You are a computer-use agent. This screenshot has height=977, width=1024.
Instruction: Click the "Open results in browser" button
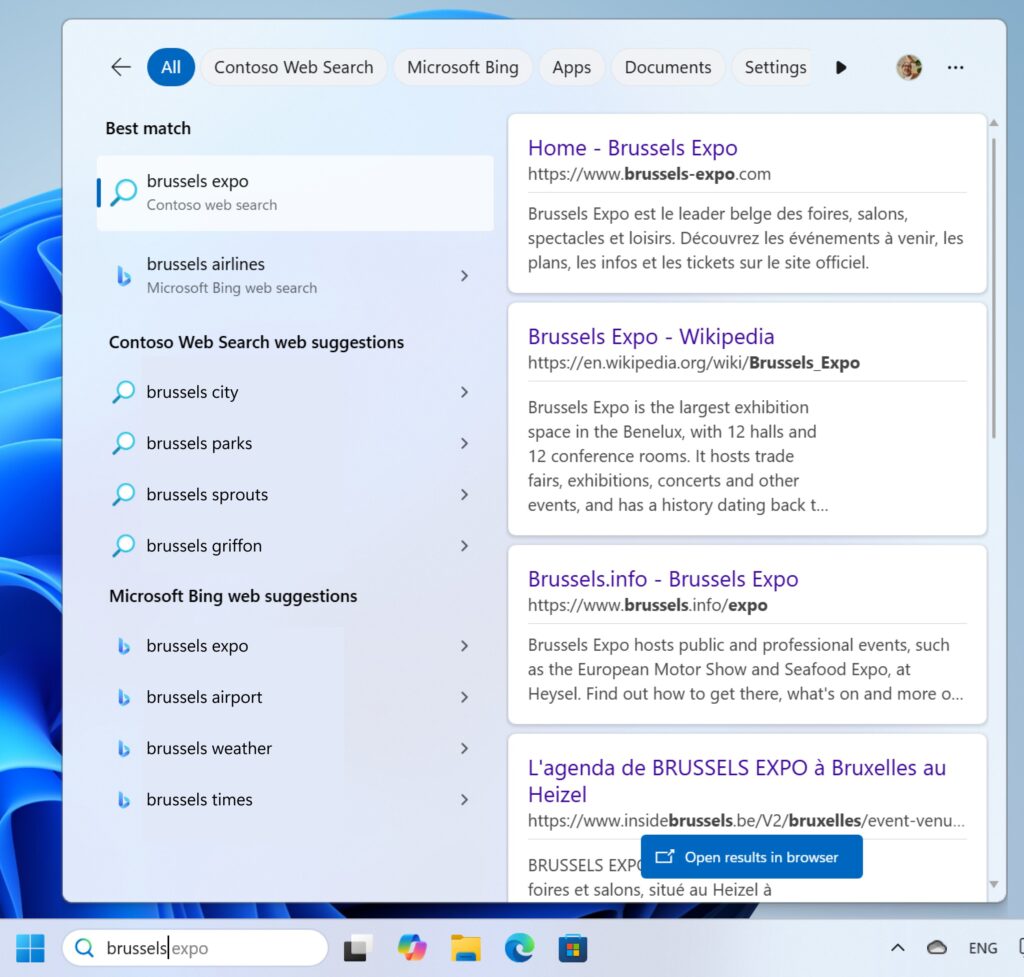(752, 856)
